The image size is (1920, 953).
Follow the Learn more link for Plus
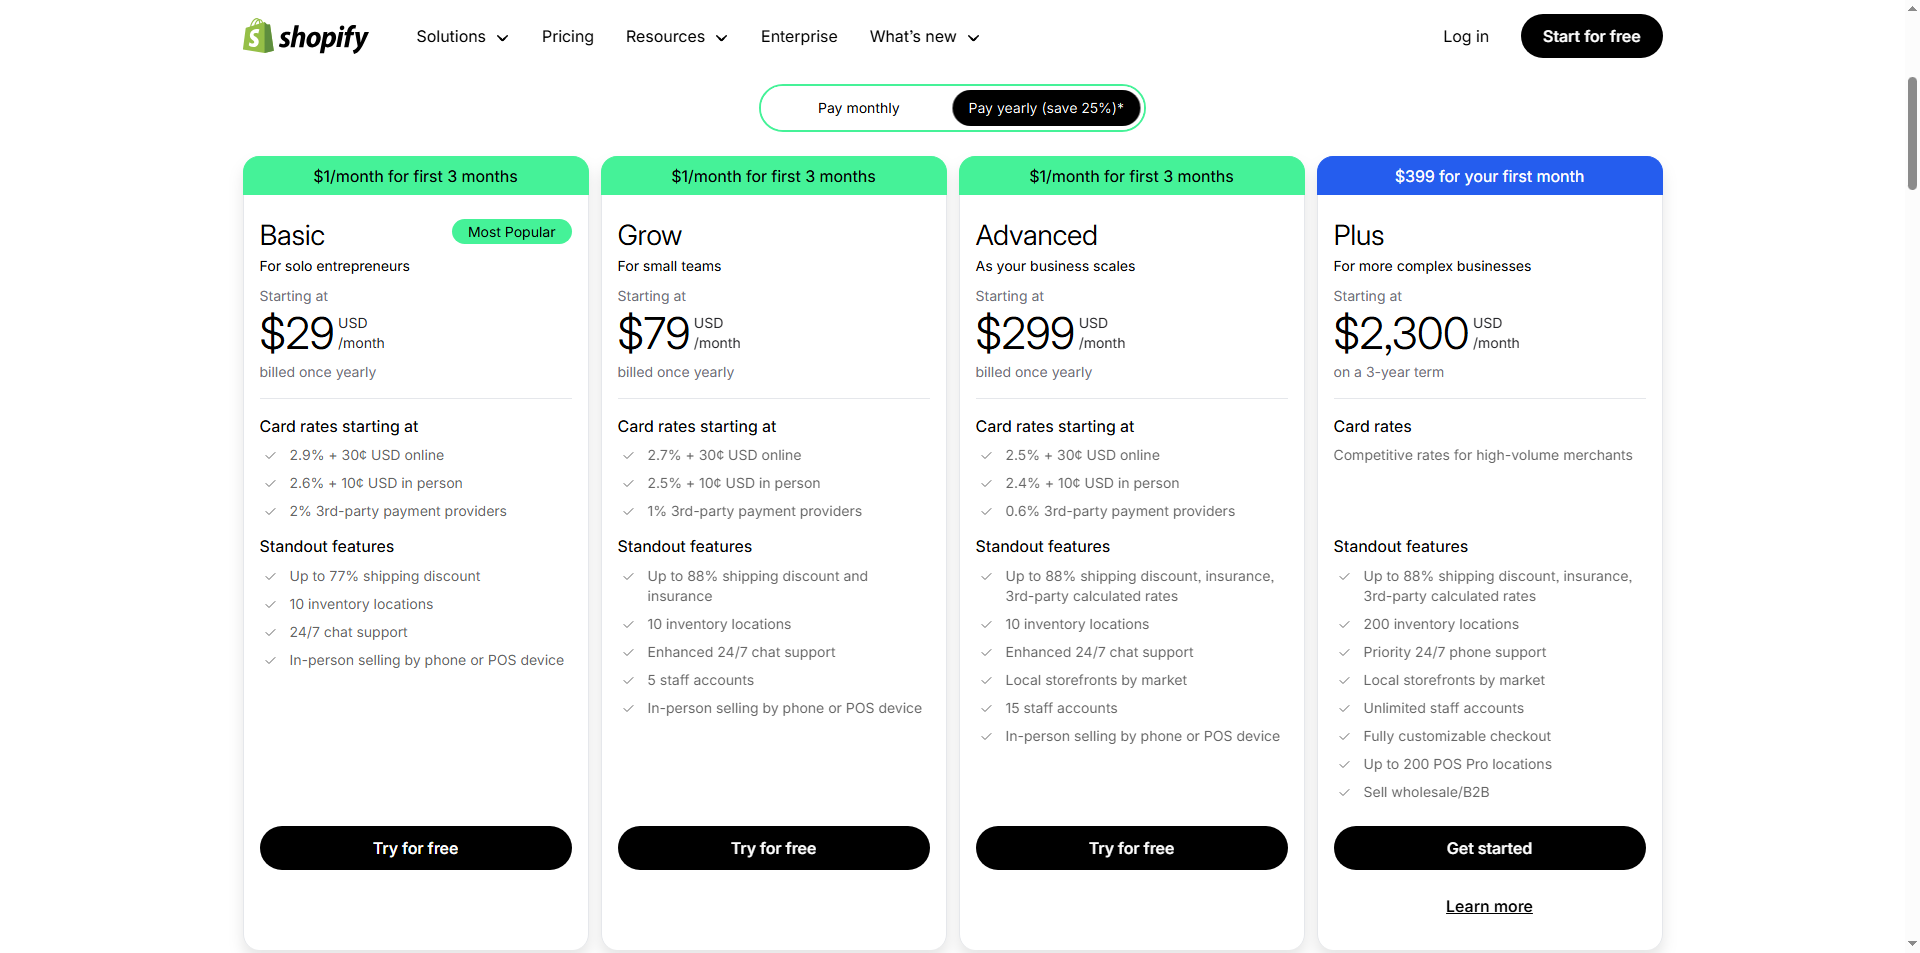point(1488,906)
